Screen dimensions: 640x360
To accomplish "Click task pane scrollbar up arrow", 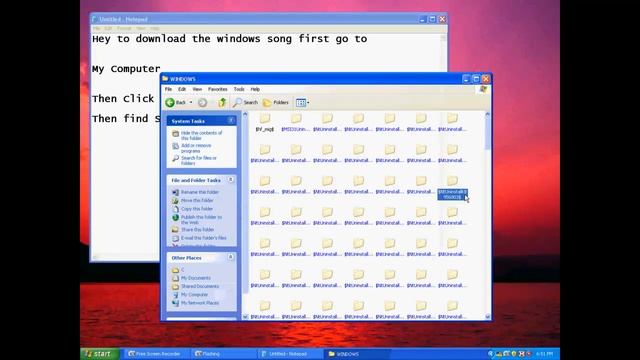I will [x=245, y=115].
